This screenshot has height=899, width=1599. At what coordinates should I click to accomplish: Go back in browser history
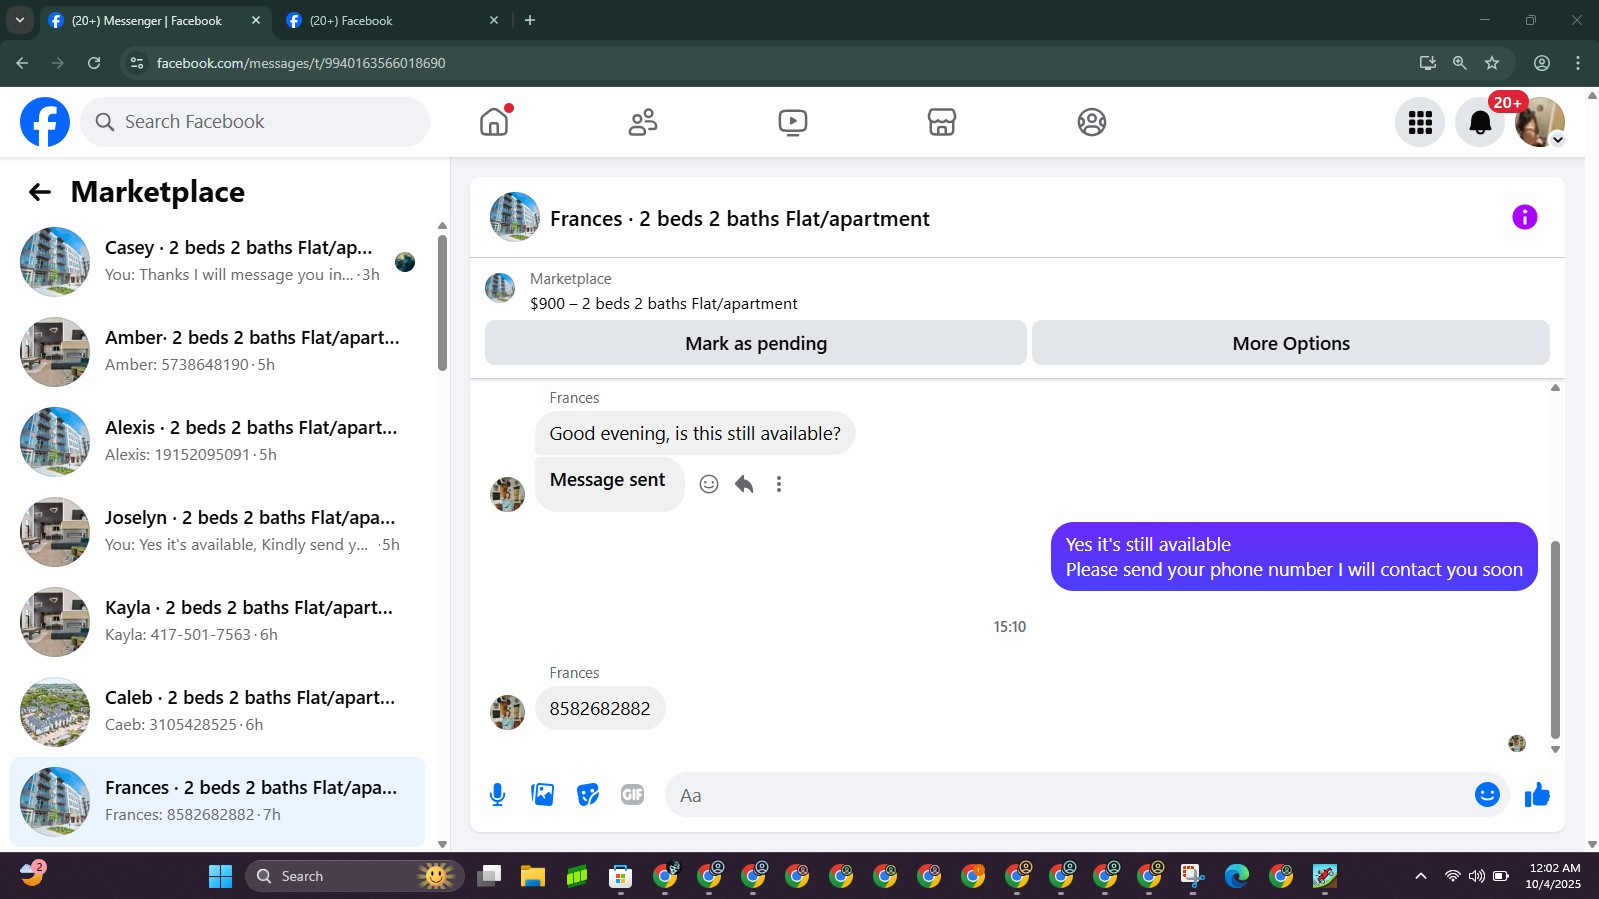coord(22,63)
